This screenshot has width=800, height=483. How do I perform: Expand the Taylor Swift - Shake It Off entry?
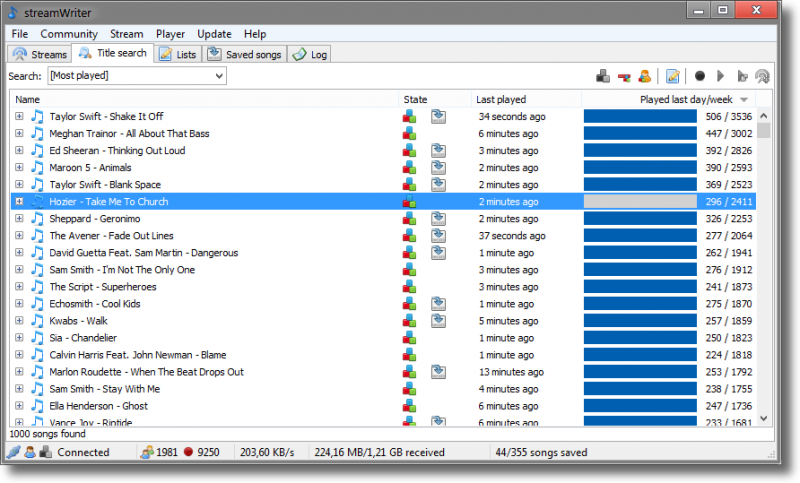pyautogui.click(x=19, y=117)
